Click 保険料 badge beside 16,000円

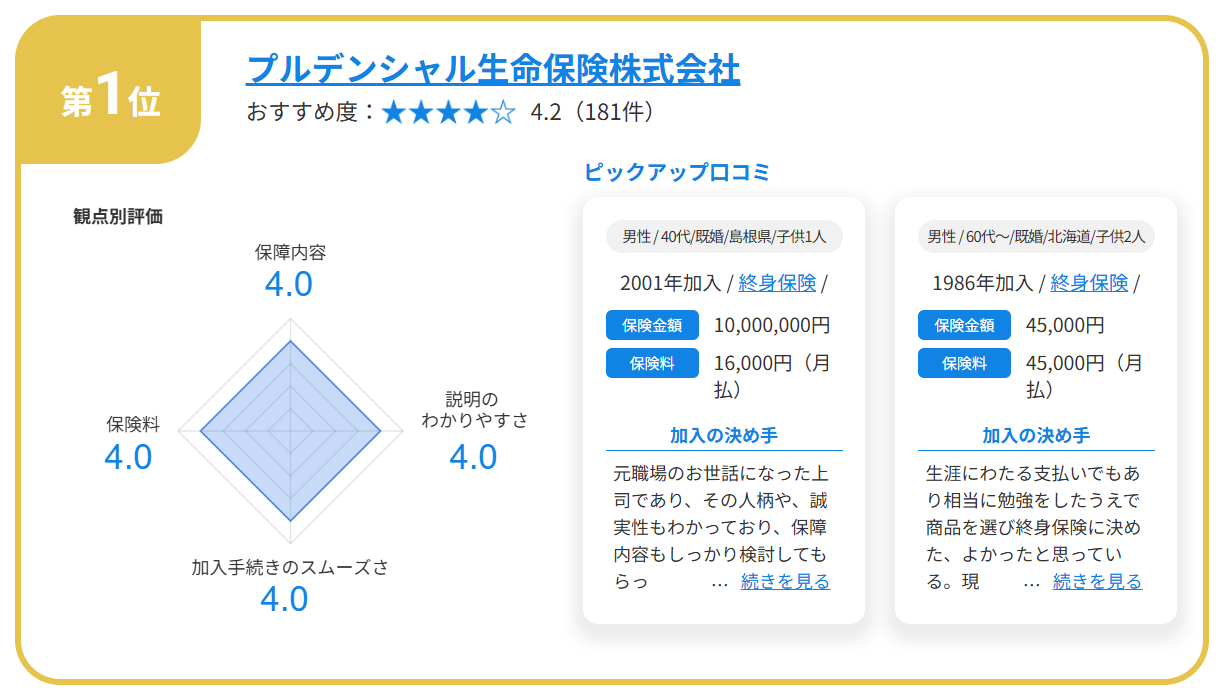652,363
